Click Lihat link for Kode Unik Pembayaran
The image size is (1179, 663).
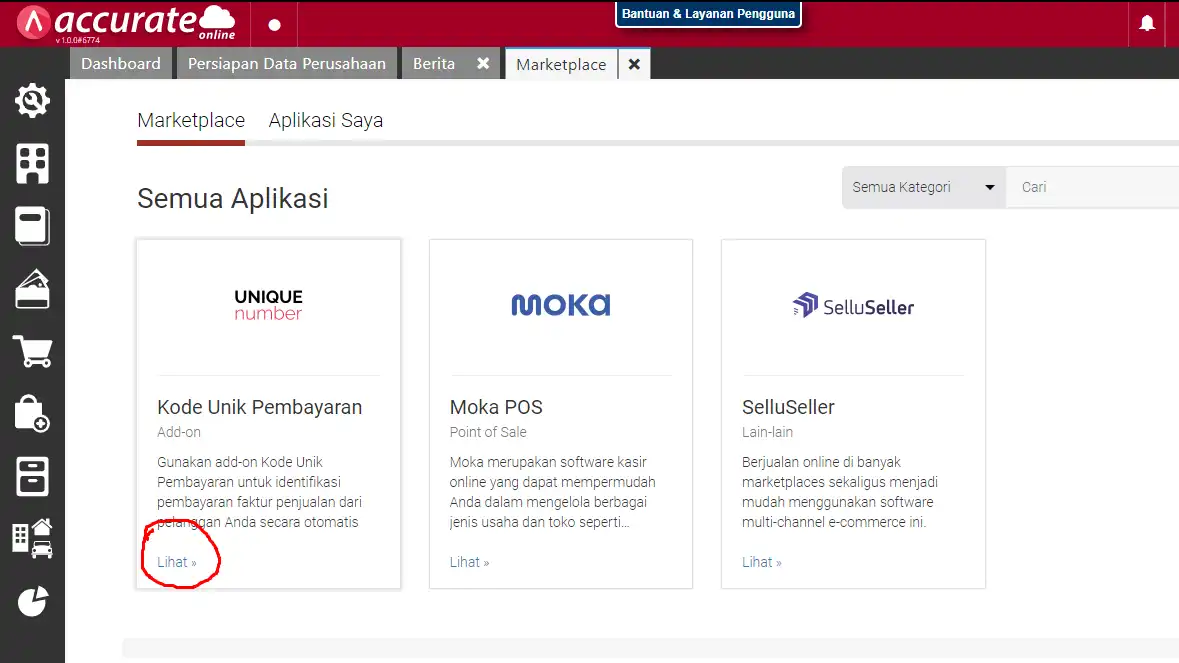[x=177, y=562]
